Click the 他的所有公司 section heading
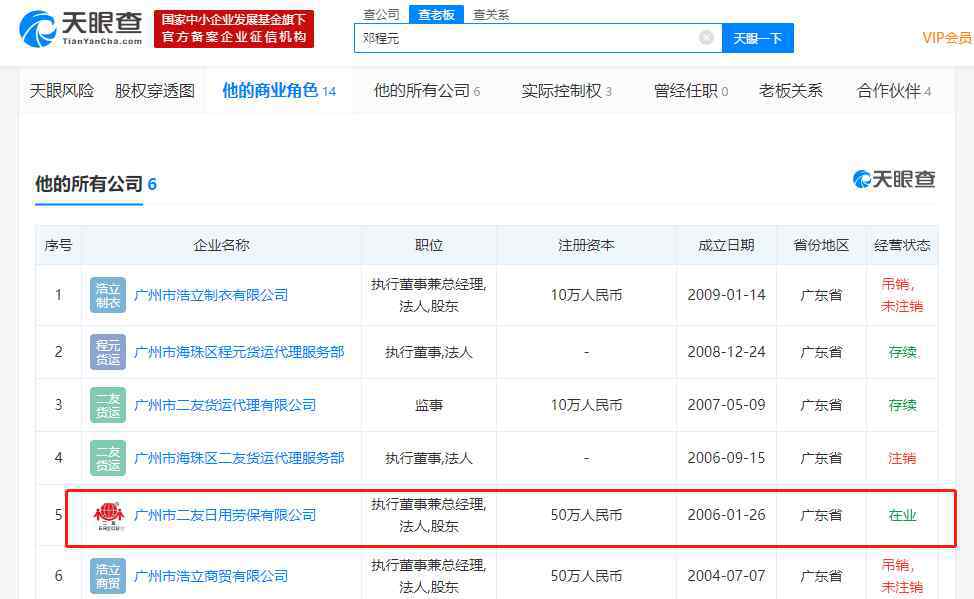The image size is (974, 599). [96, 184]
